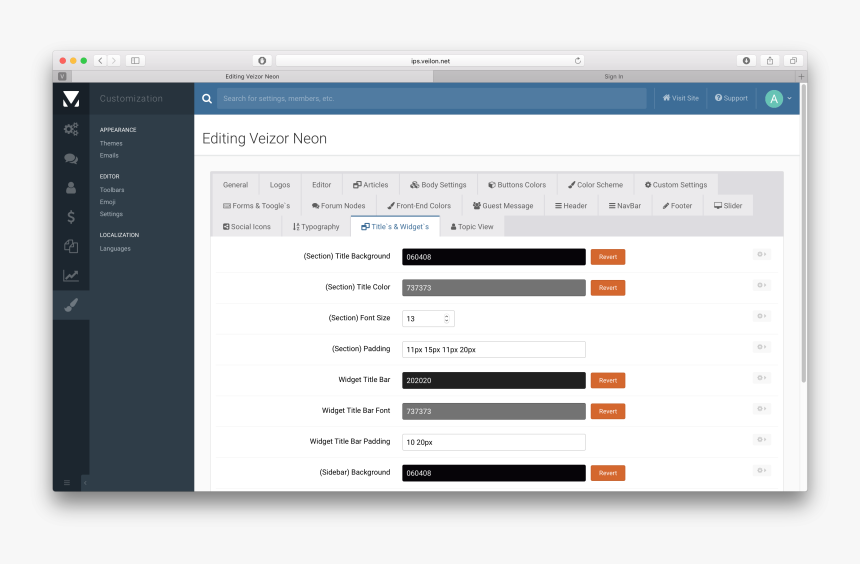The height and width of the screenshot is (564, 860).
Task: Revert the Section Title Background color
Action: [x=608, y=257]
